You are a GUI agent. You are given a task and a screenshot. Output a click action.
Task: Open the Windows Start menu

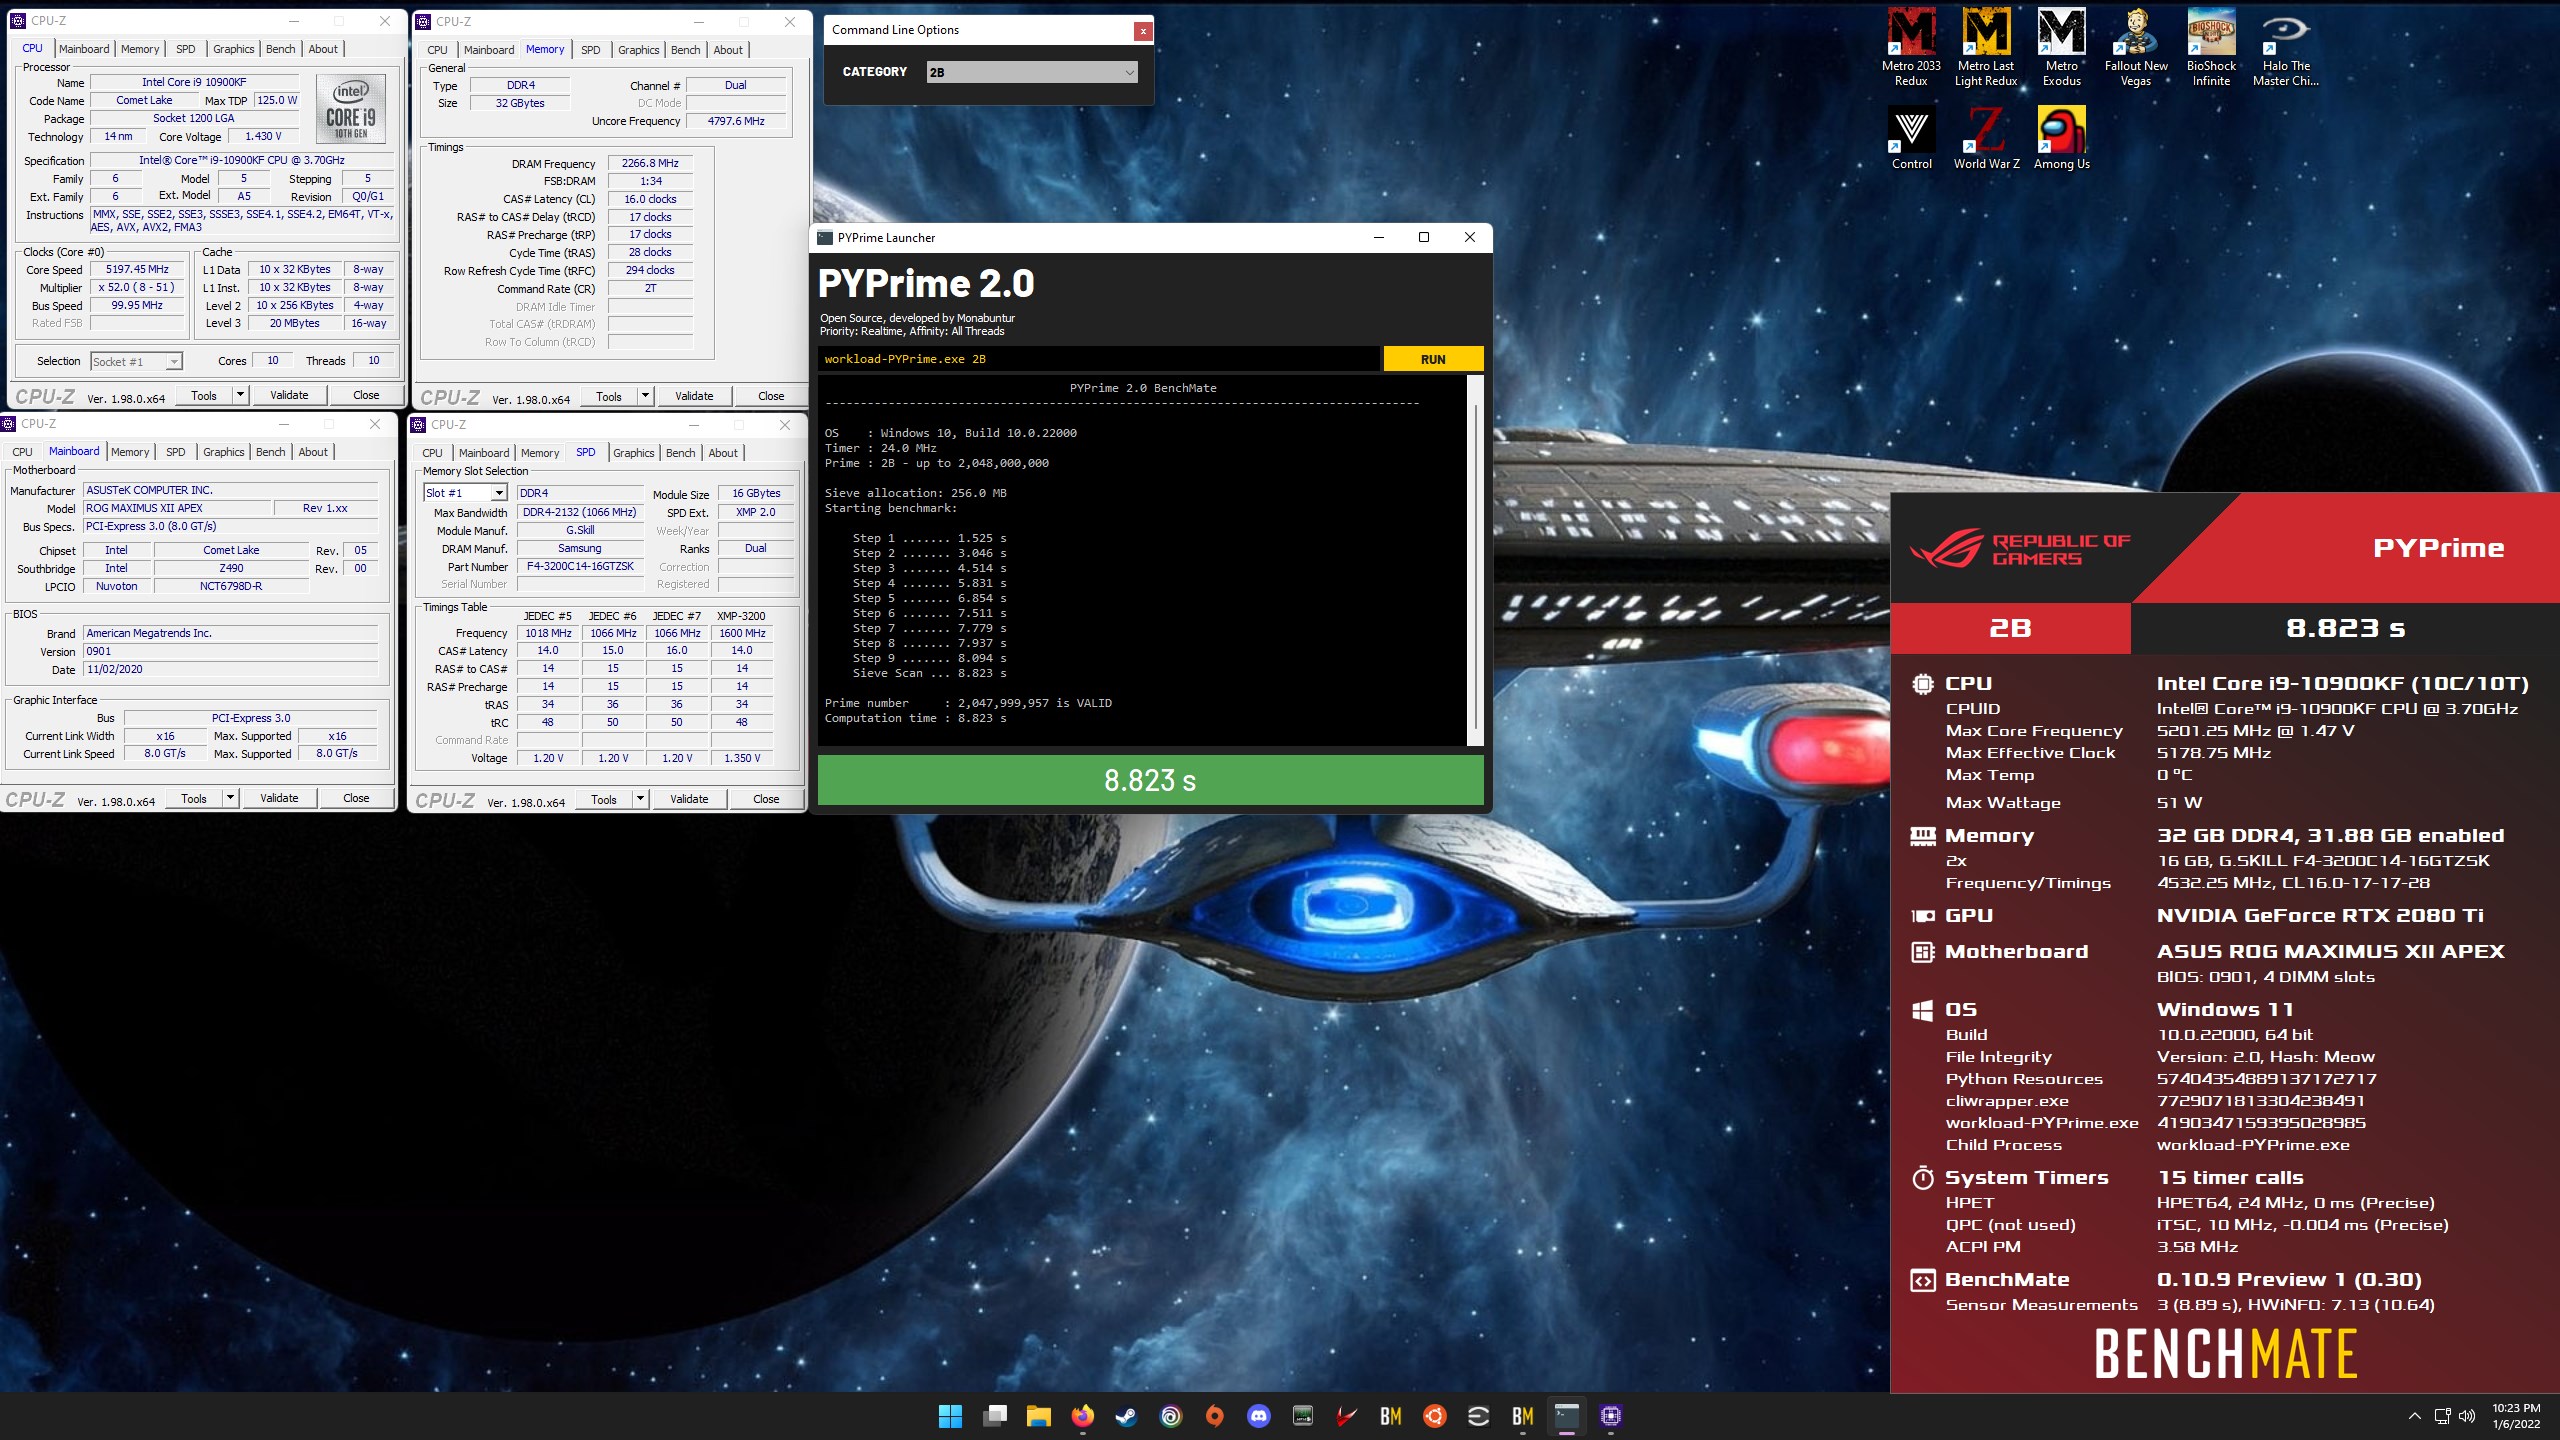(x=950, y=1416)
